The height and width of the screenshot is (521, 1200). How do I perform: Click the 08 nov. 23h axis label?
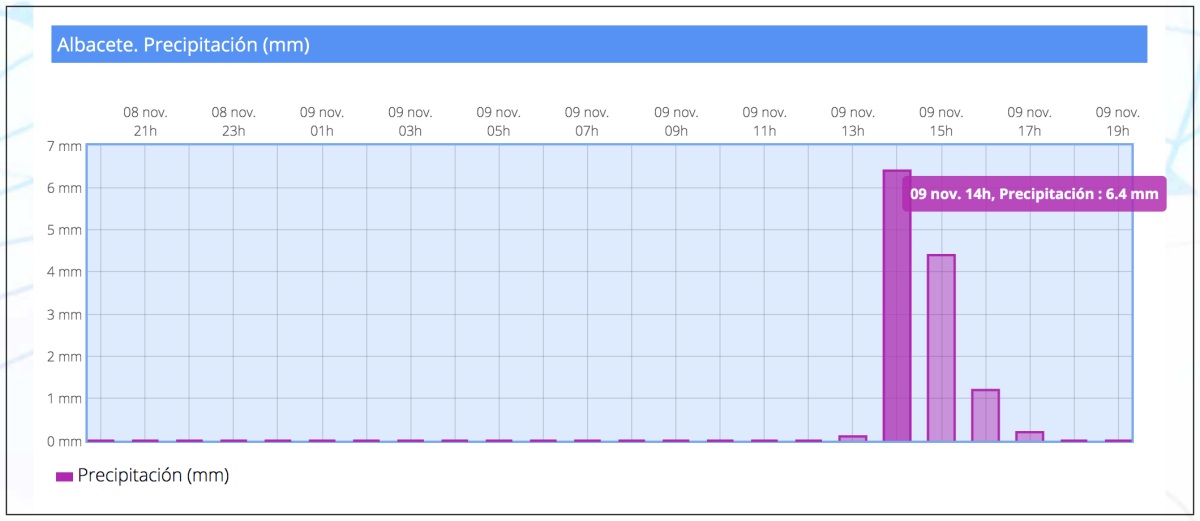coord(233,122)
